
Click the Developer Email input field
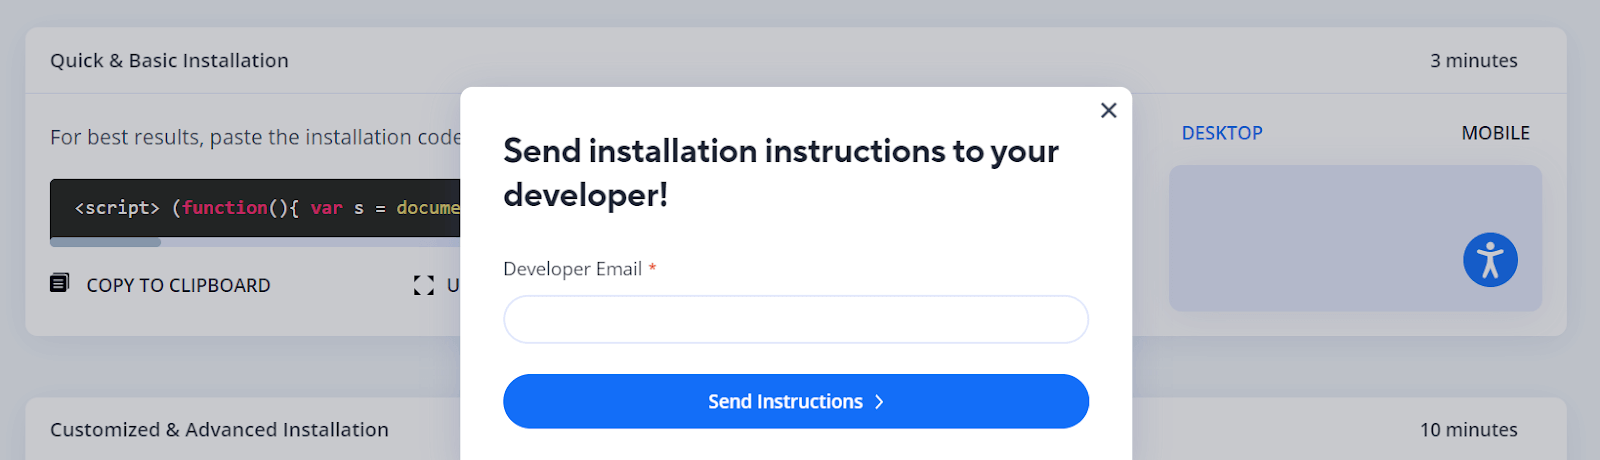click(x=795, y=319)
